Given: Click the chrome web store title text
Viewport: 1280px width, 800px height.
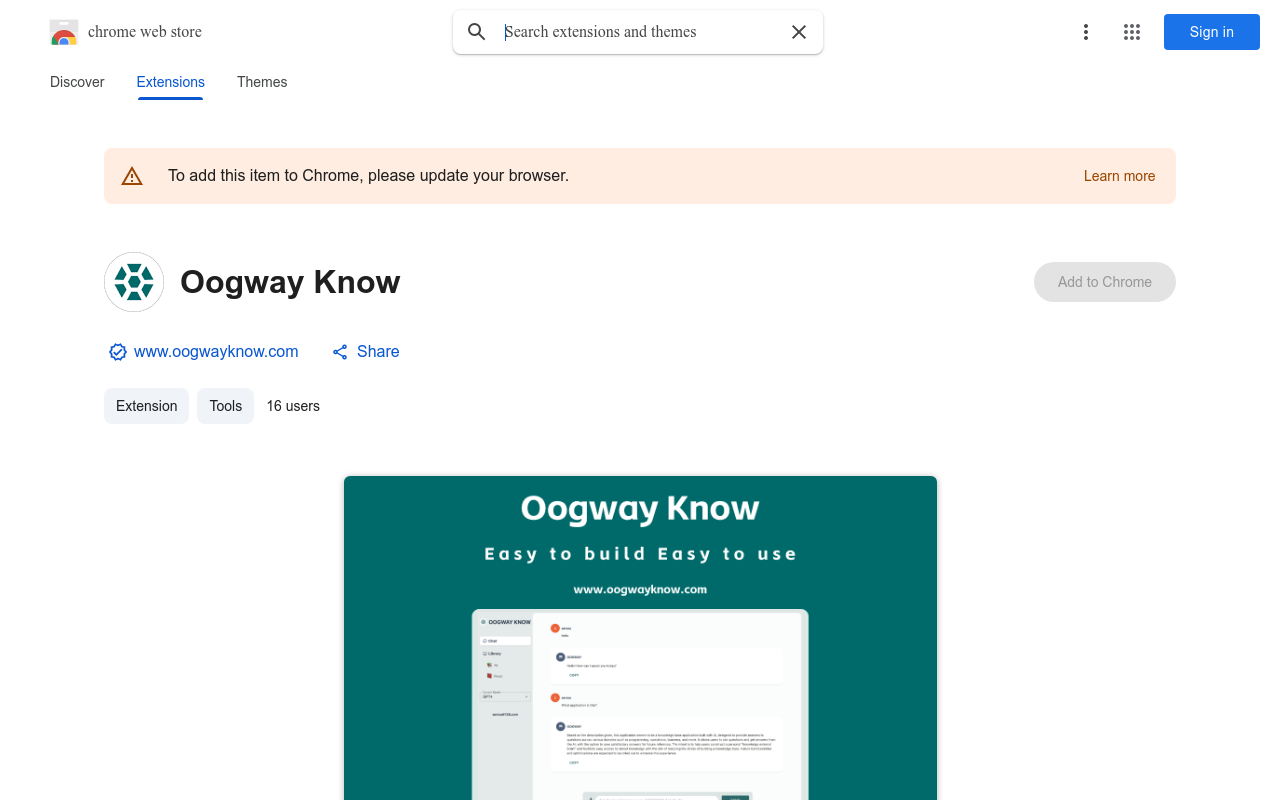Looking at the screenshot, I should coord(145,32).
